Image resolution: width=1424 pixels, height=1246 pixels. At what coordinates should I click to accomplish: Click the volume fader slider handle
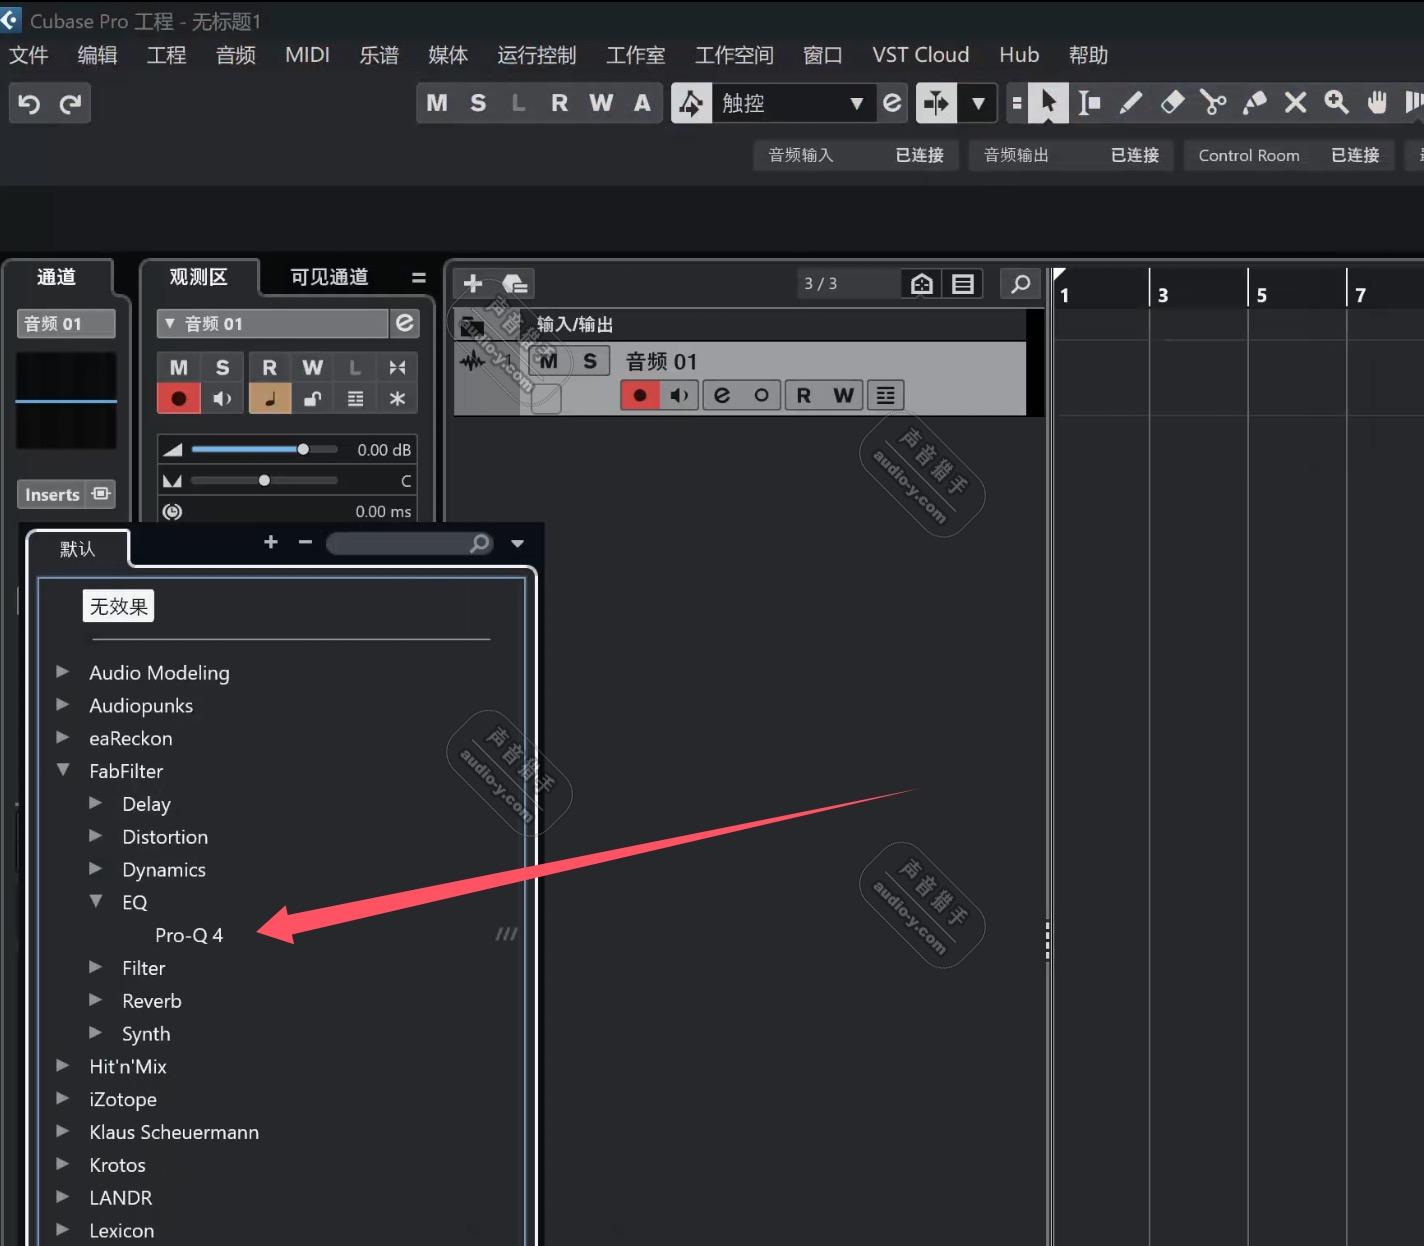pyautogui.click(x=303, y=449)
